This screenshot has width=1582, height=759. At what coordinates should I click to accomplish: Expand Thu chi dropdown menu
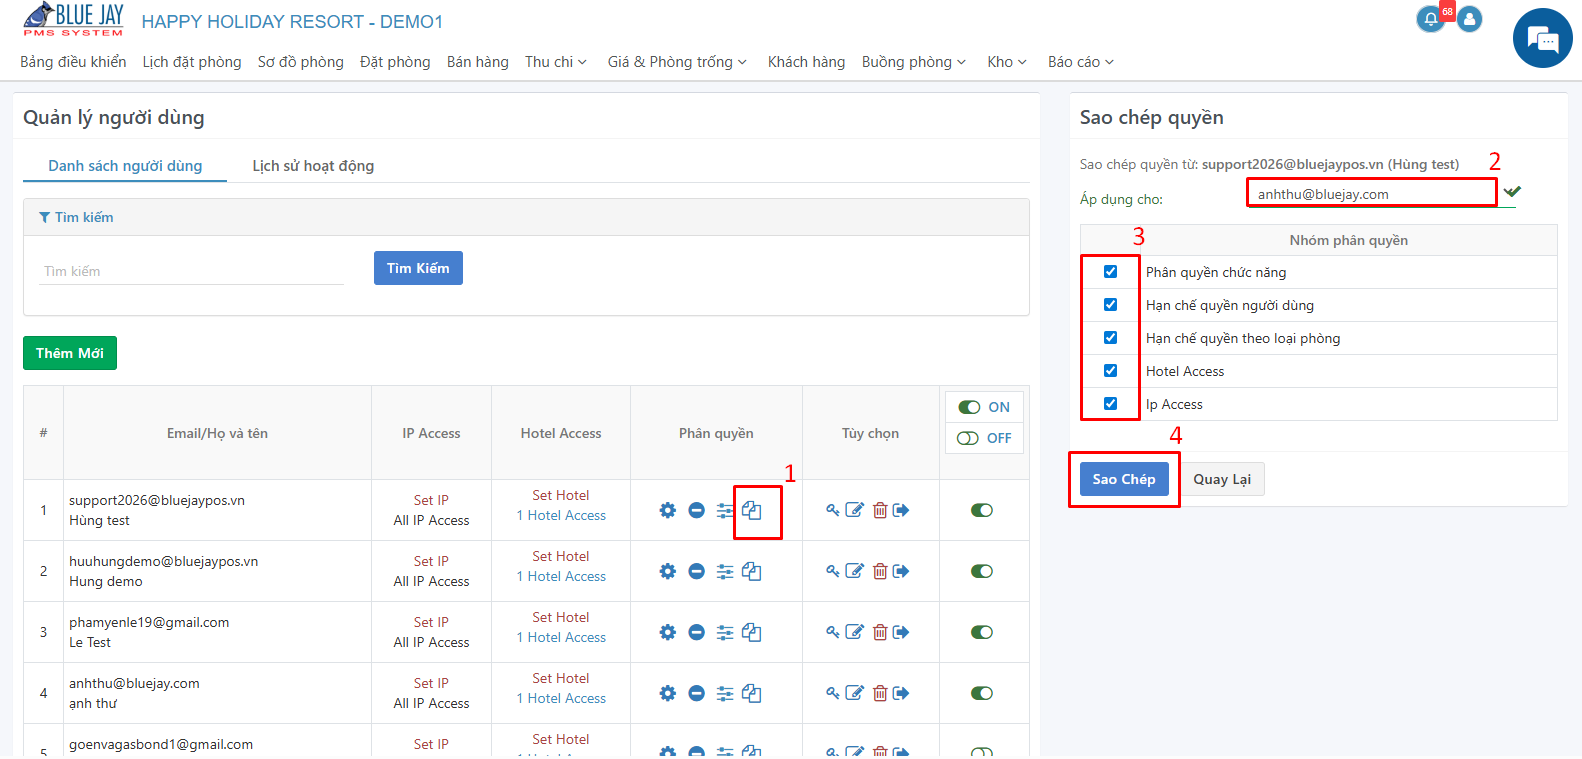click(x=556, y=62)
